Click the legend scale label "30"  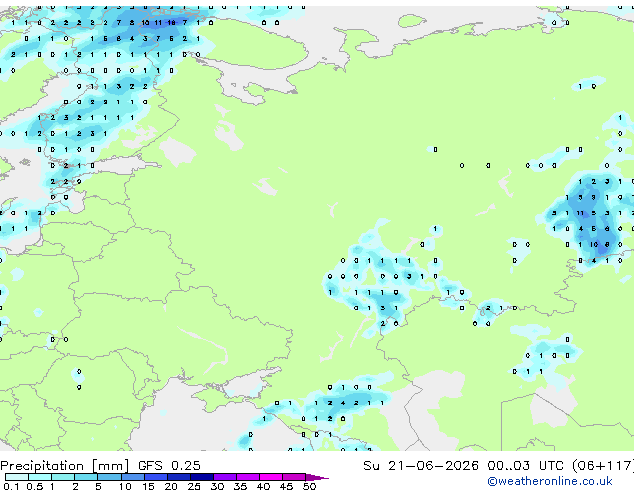coord(217,486)
